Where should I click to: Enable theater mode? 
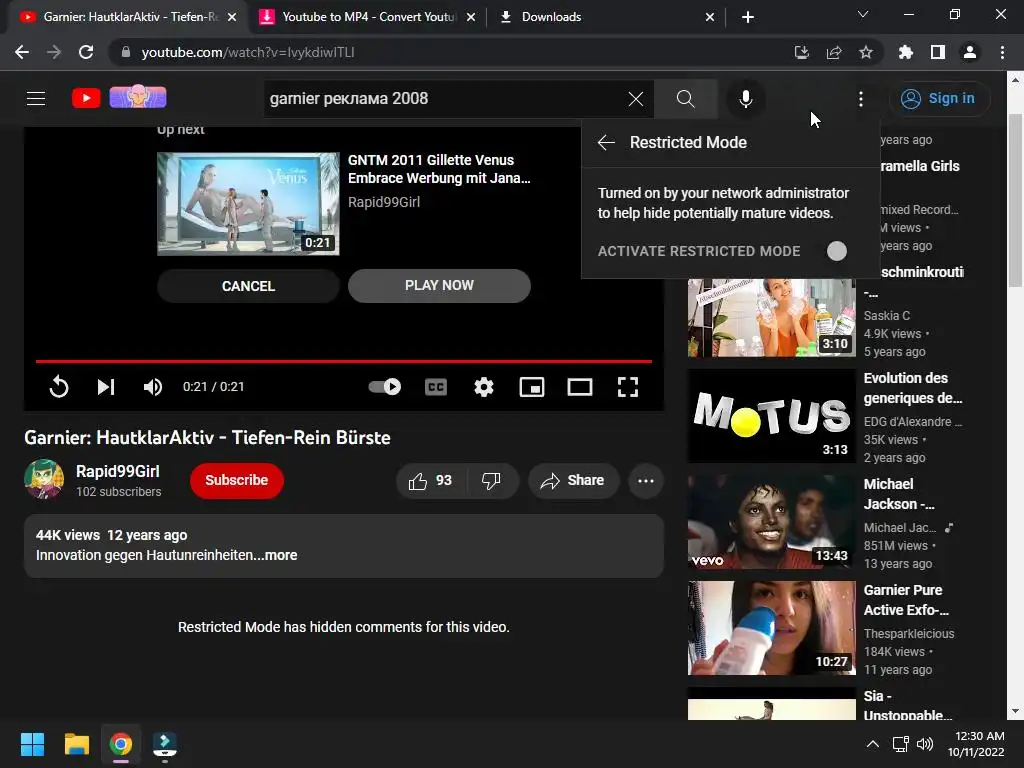(x=580, y=387)
